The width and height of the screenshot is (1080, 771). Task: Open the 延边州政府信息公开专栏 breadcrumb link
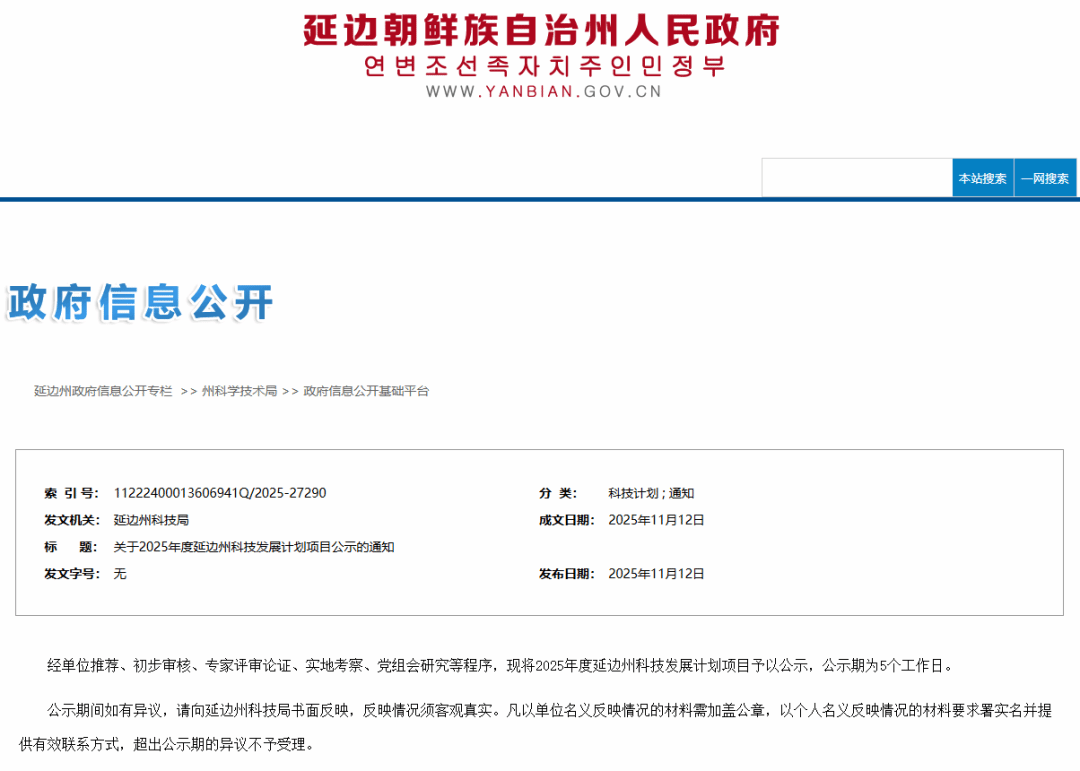tap(103, 391)
